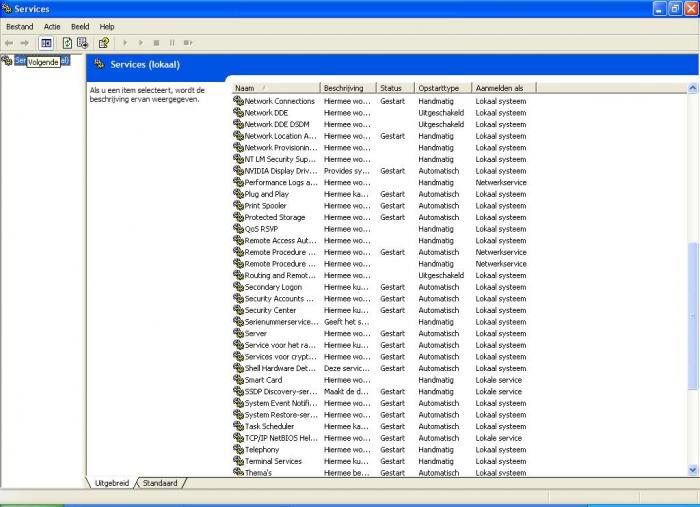Click the Back arrow toolbar icon
This screenshot has height=507, width=700.
(9, 43)
